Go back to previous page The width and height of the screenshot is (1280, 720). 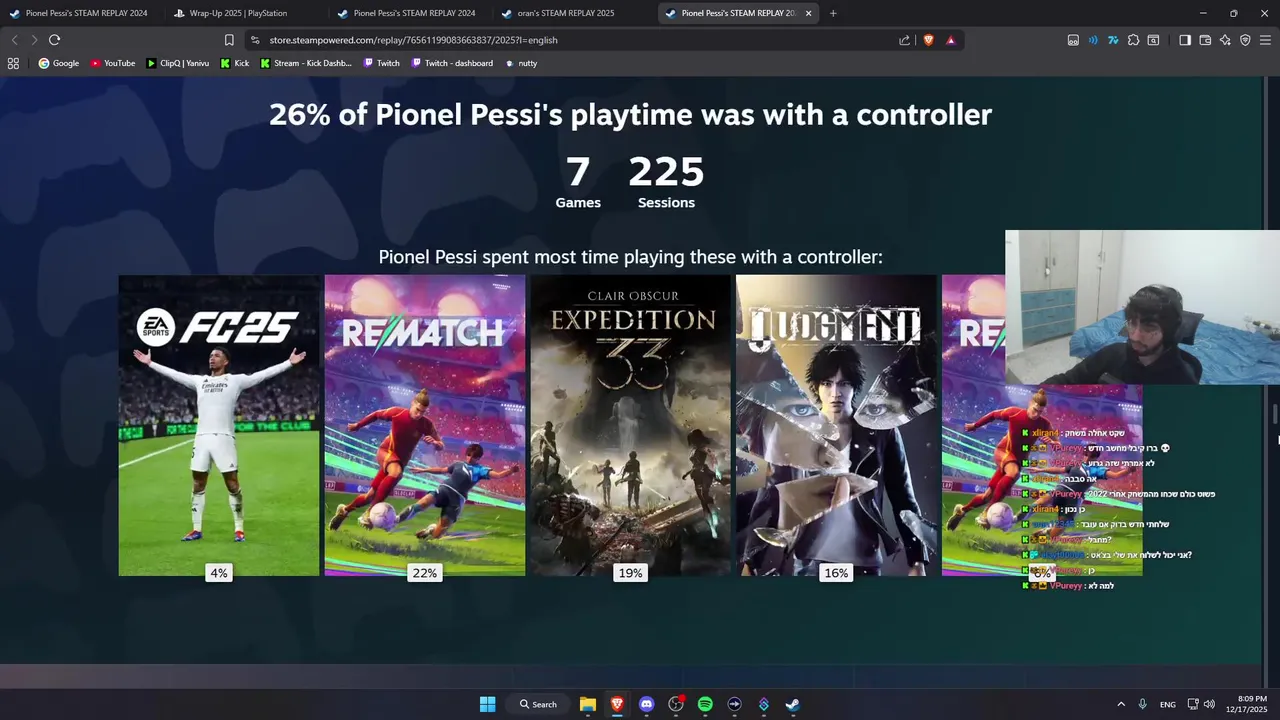click(x=14, y=40)
